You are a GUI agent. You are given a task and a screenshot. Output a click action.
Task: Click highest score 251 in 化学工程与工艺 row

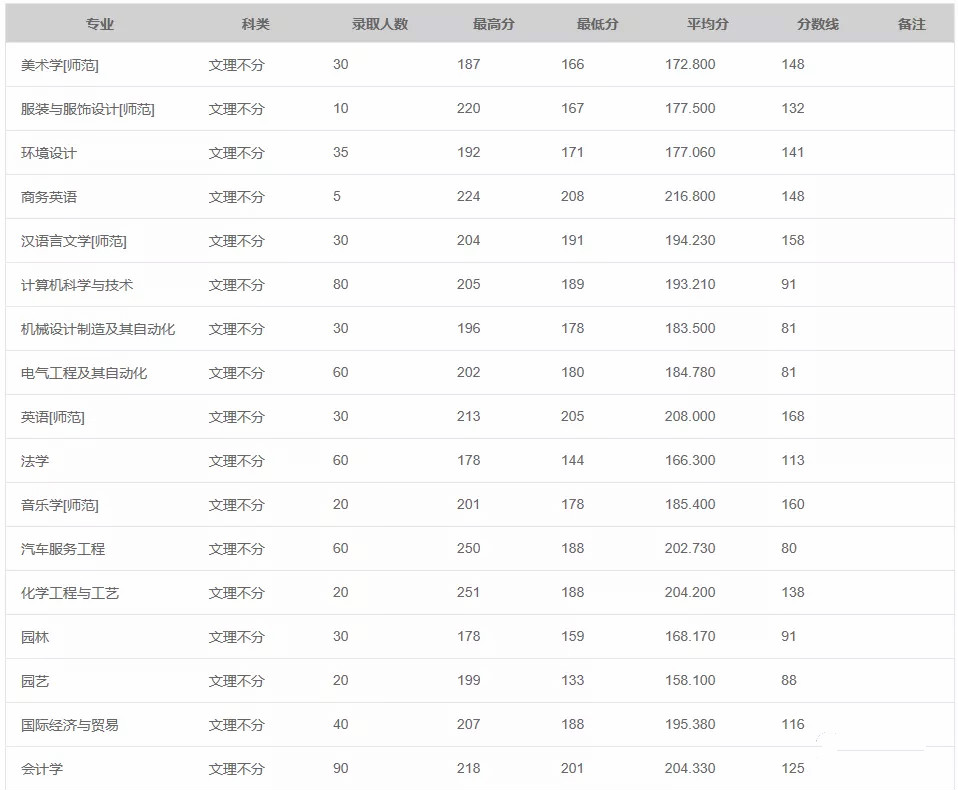pyautogui.click(x=469, y=592)
